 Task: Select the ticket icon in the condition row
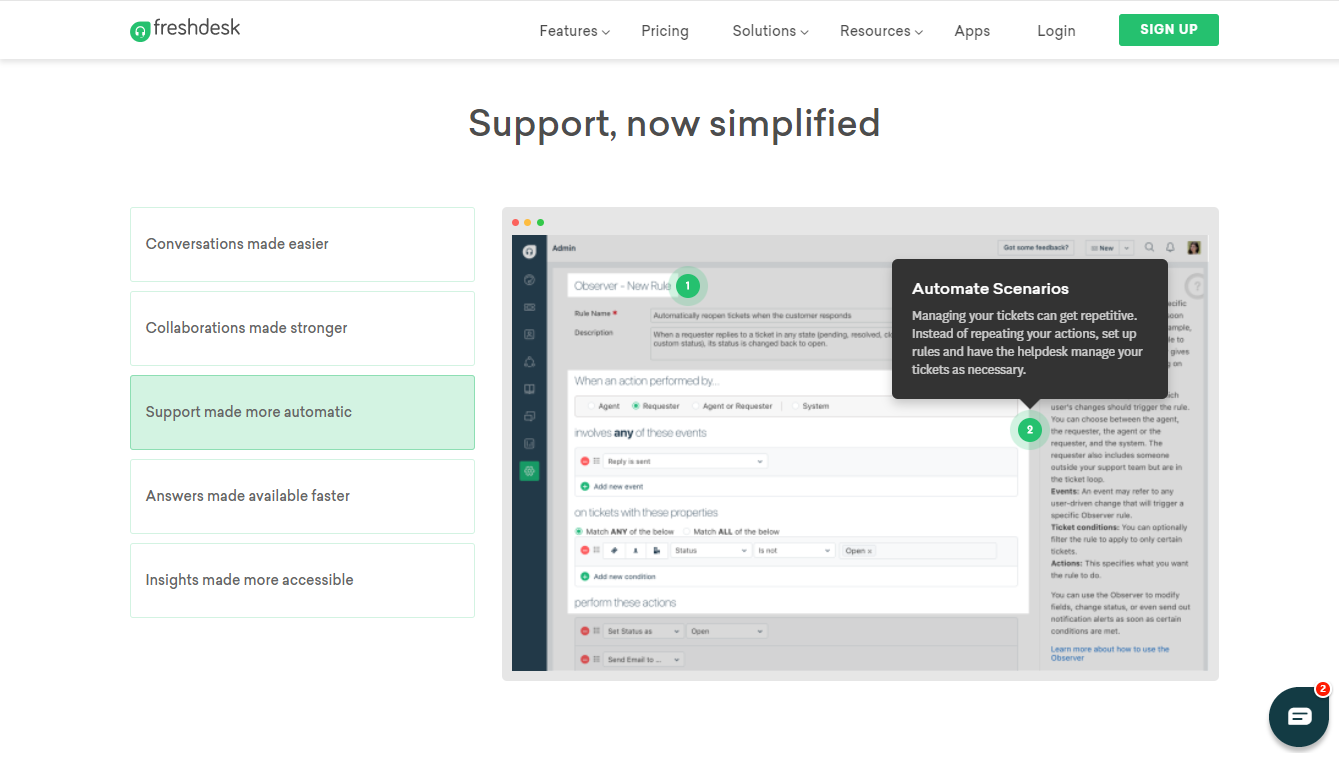(x=614, y=550)
